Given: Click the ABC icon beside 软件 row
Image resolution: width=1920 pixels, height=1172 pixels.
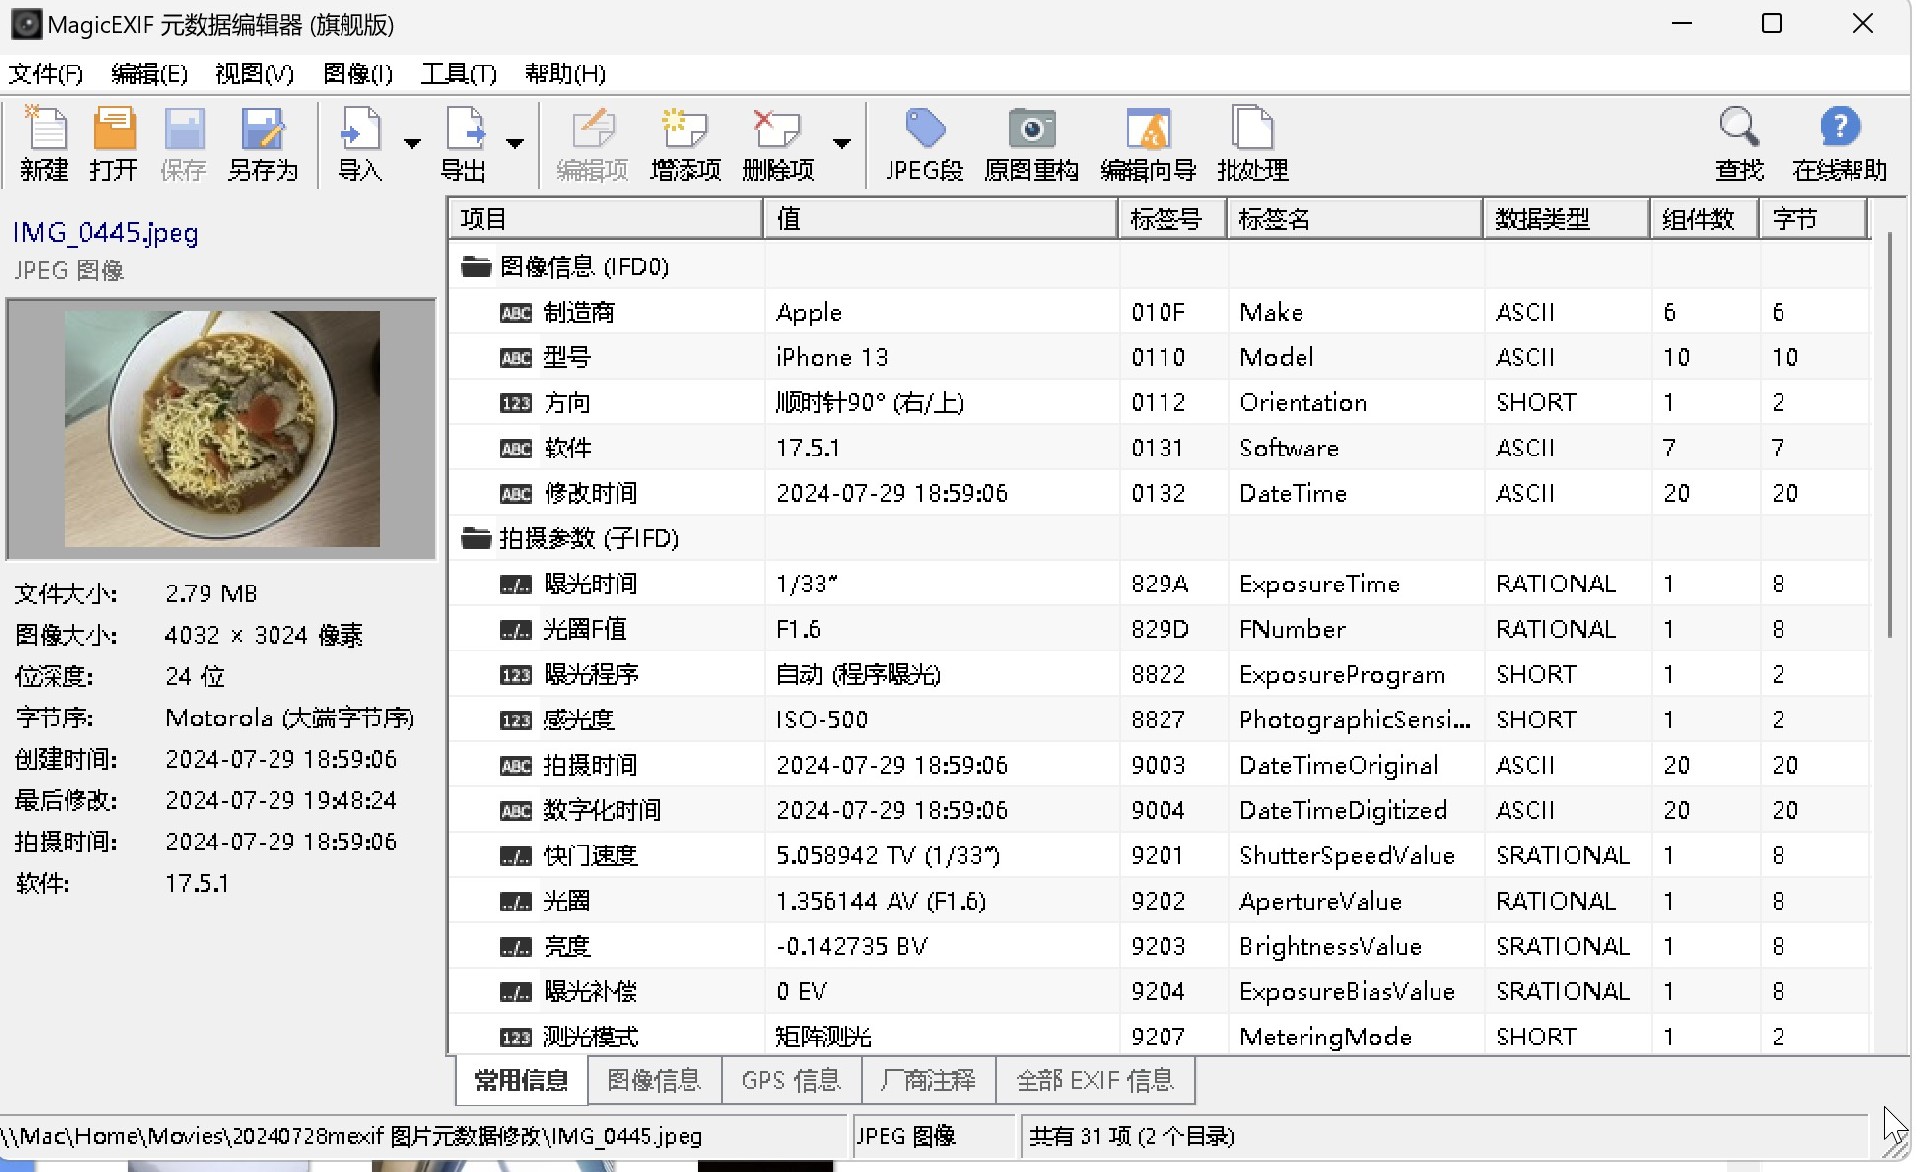Looking at the screenshot, I should coord(516,449).
